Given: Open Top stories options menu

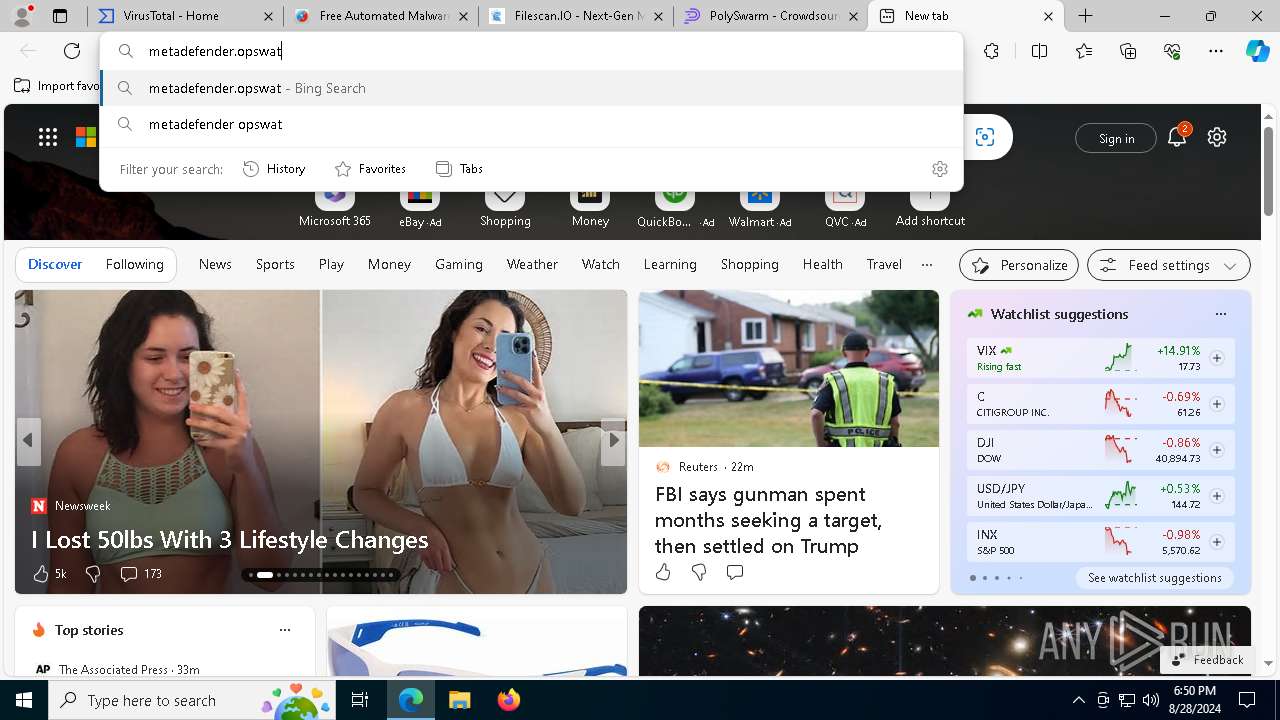Looking at the screenshot, I should pyautogui.click(x=285, y=630).
